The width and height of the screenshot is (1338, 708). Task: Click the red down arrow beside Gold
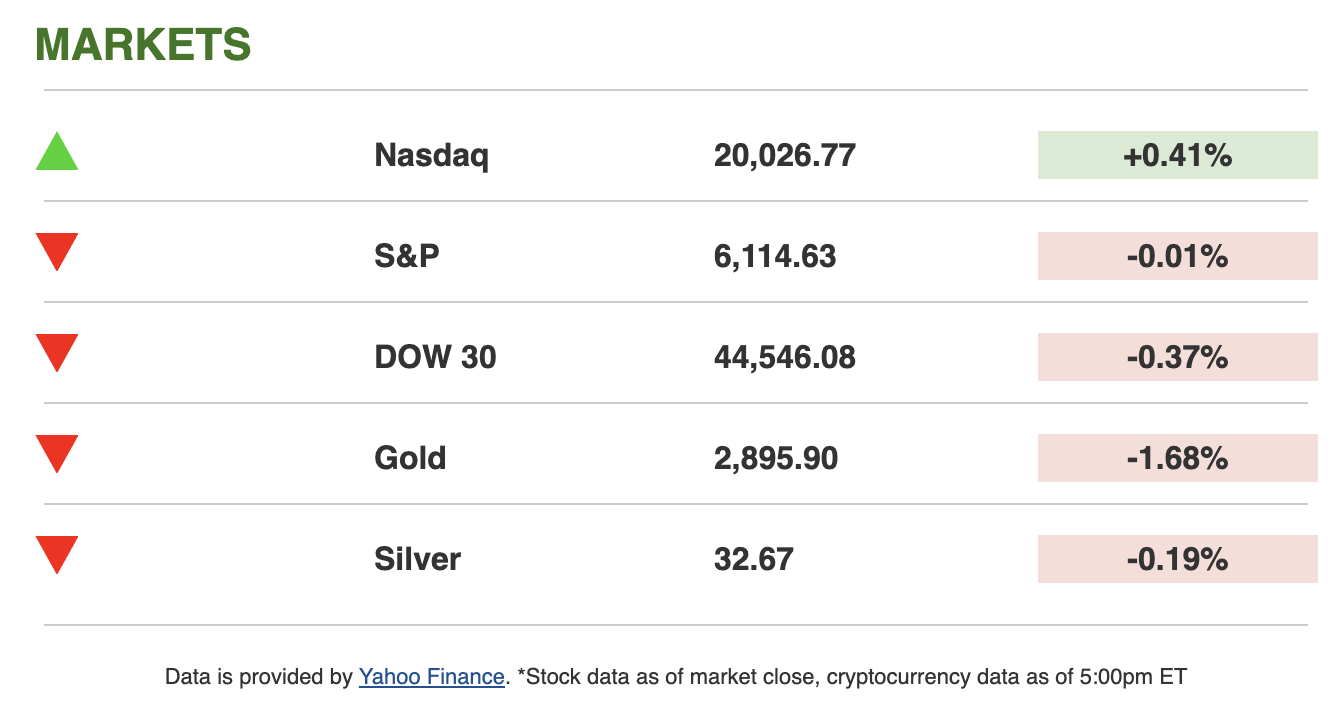(57, 452)
